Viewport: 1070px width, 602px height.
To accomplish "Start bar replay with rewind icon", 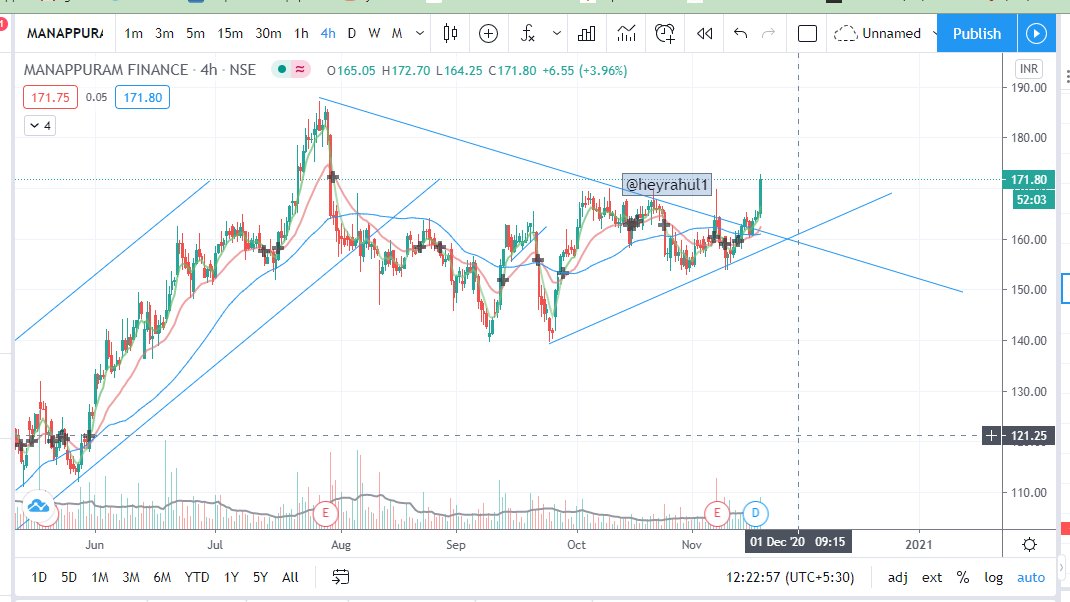I will pos(705,33).
